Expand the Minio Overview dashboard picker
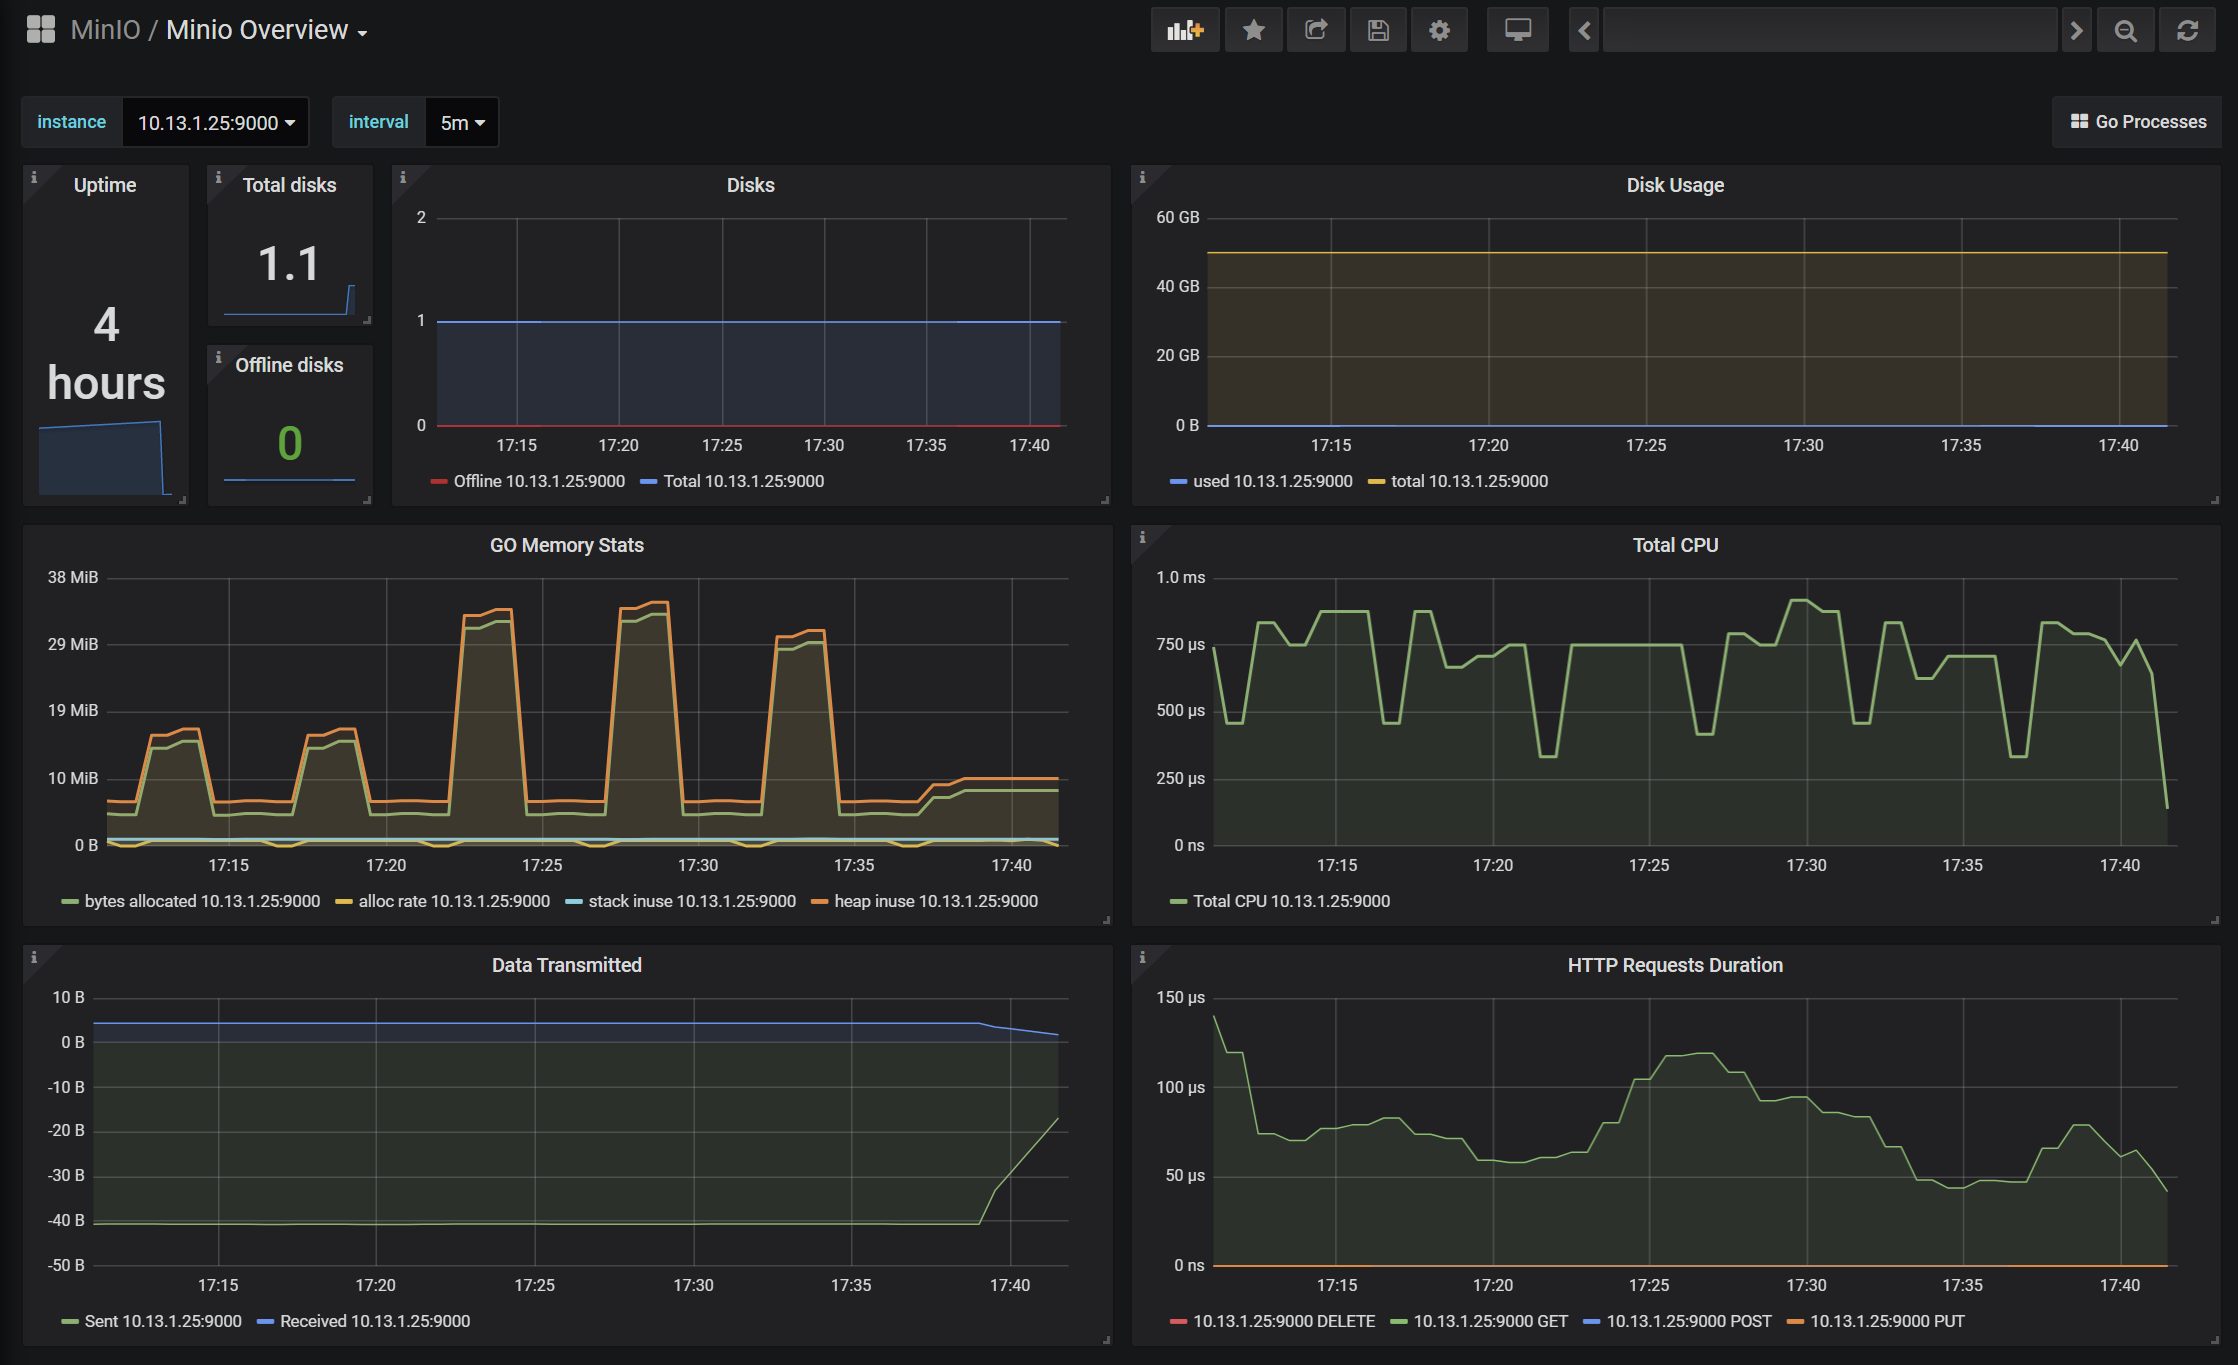2238x1365 pixels. coord(266,30)
